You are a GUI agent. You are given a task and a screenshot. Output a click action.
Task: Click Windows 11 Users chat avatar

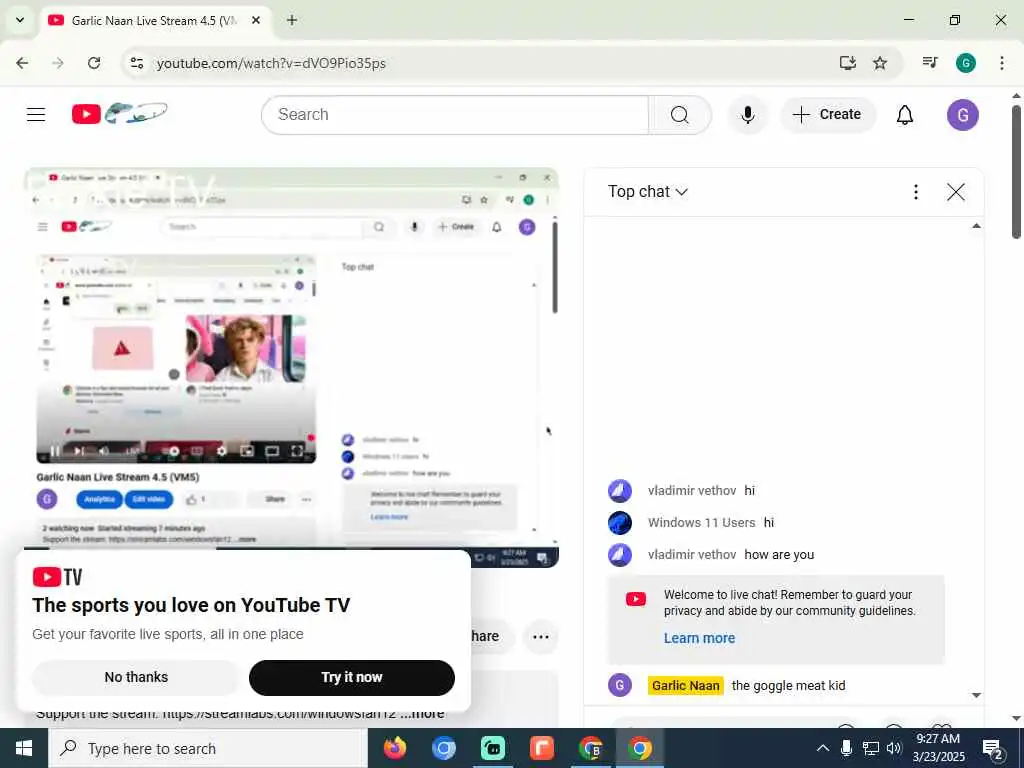point(619,522)
